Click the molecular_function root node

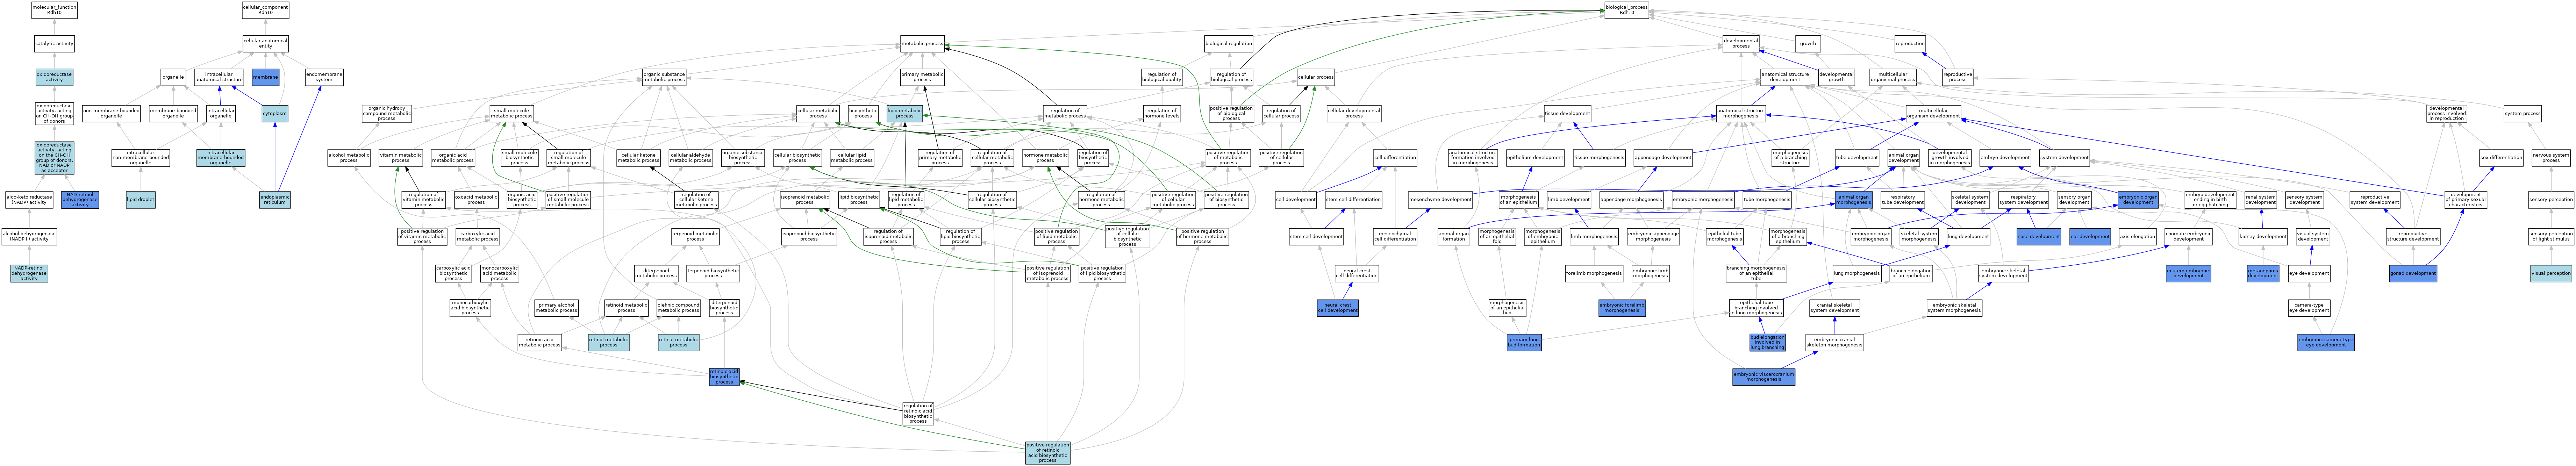click(x=54, y=10)
